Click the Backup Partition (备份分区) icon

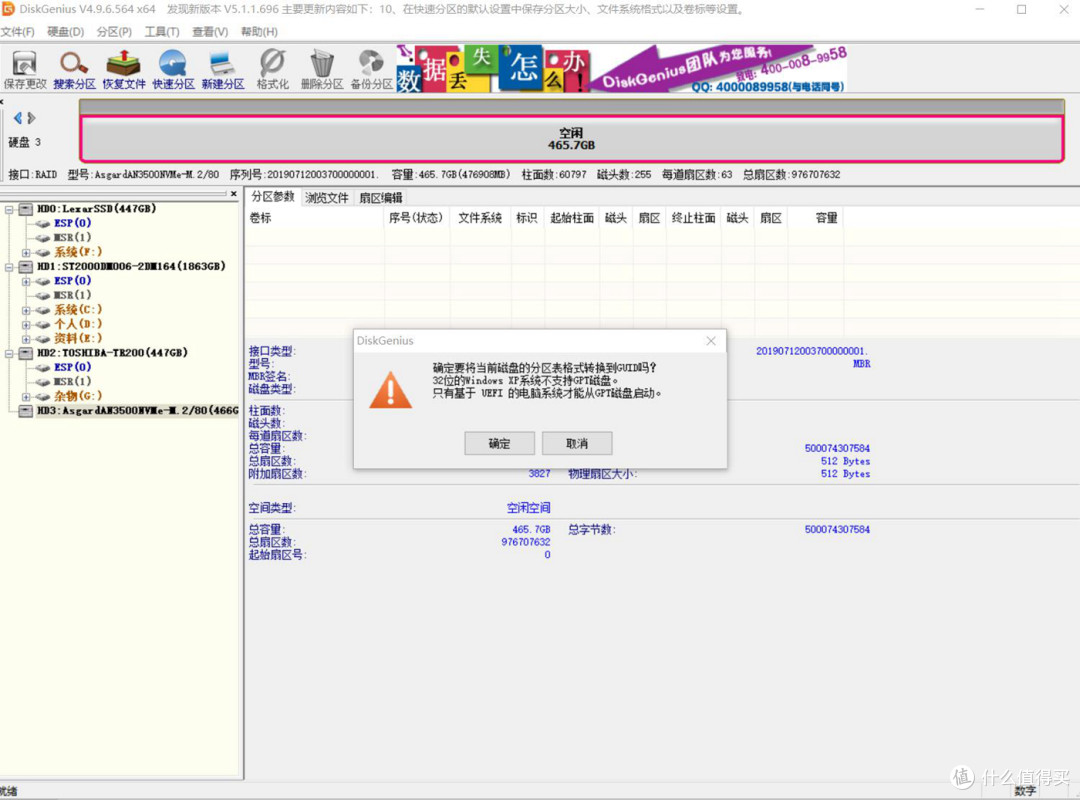click(371, 70)
